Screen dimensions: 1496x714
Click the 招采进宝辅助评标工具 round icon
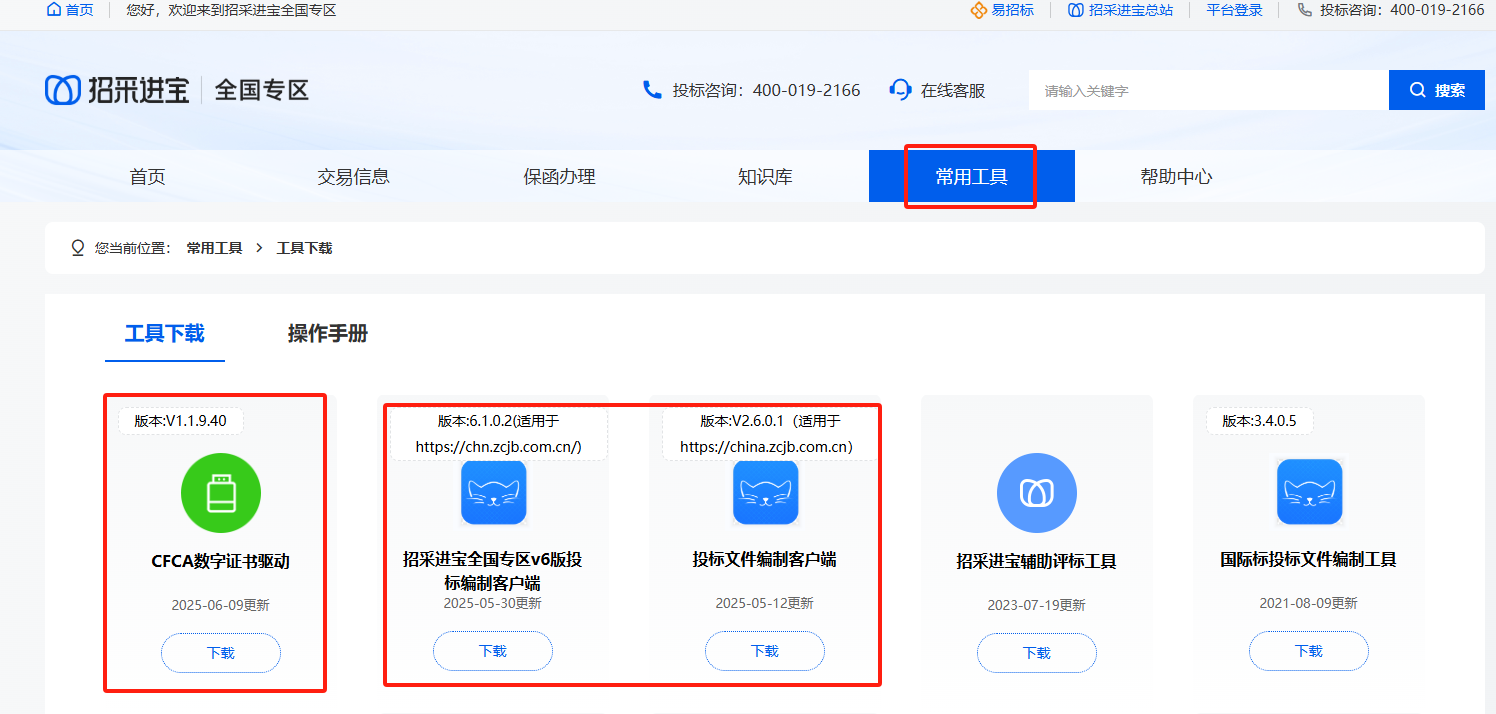click(x=1037, y=493)
